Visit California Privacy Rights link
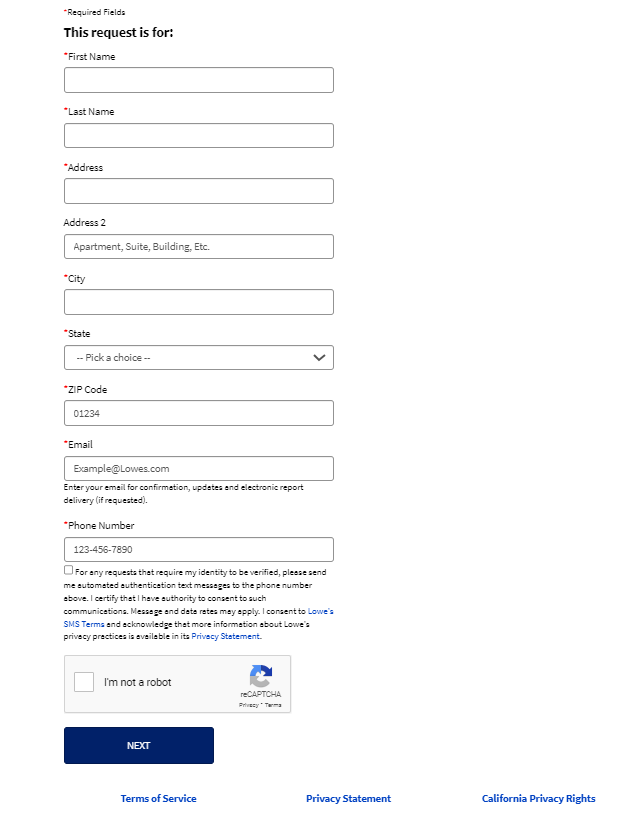The height and width of the screenshot is (813, 635). click(x=539, y=798)
